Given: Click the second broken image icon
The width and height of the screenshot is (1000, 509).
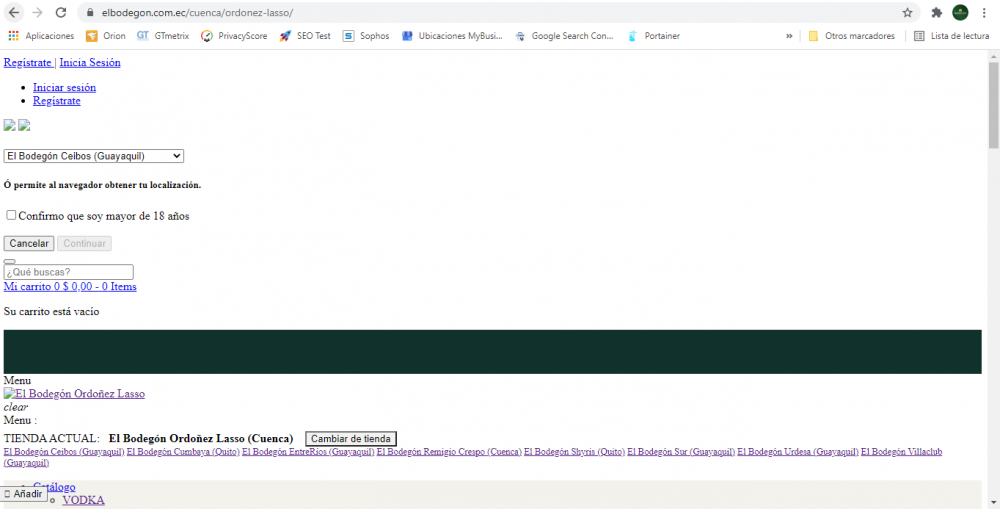Looking at the screenshot, I should pyautogui.click(x=24, y=125).
